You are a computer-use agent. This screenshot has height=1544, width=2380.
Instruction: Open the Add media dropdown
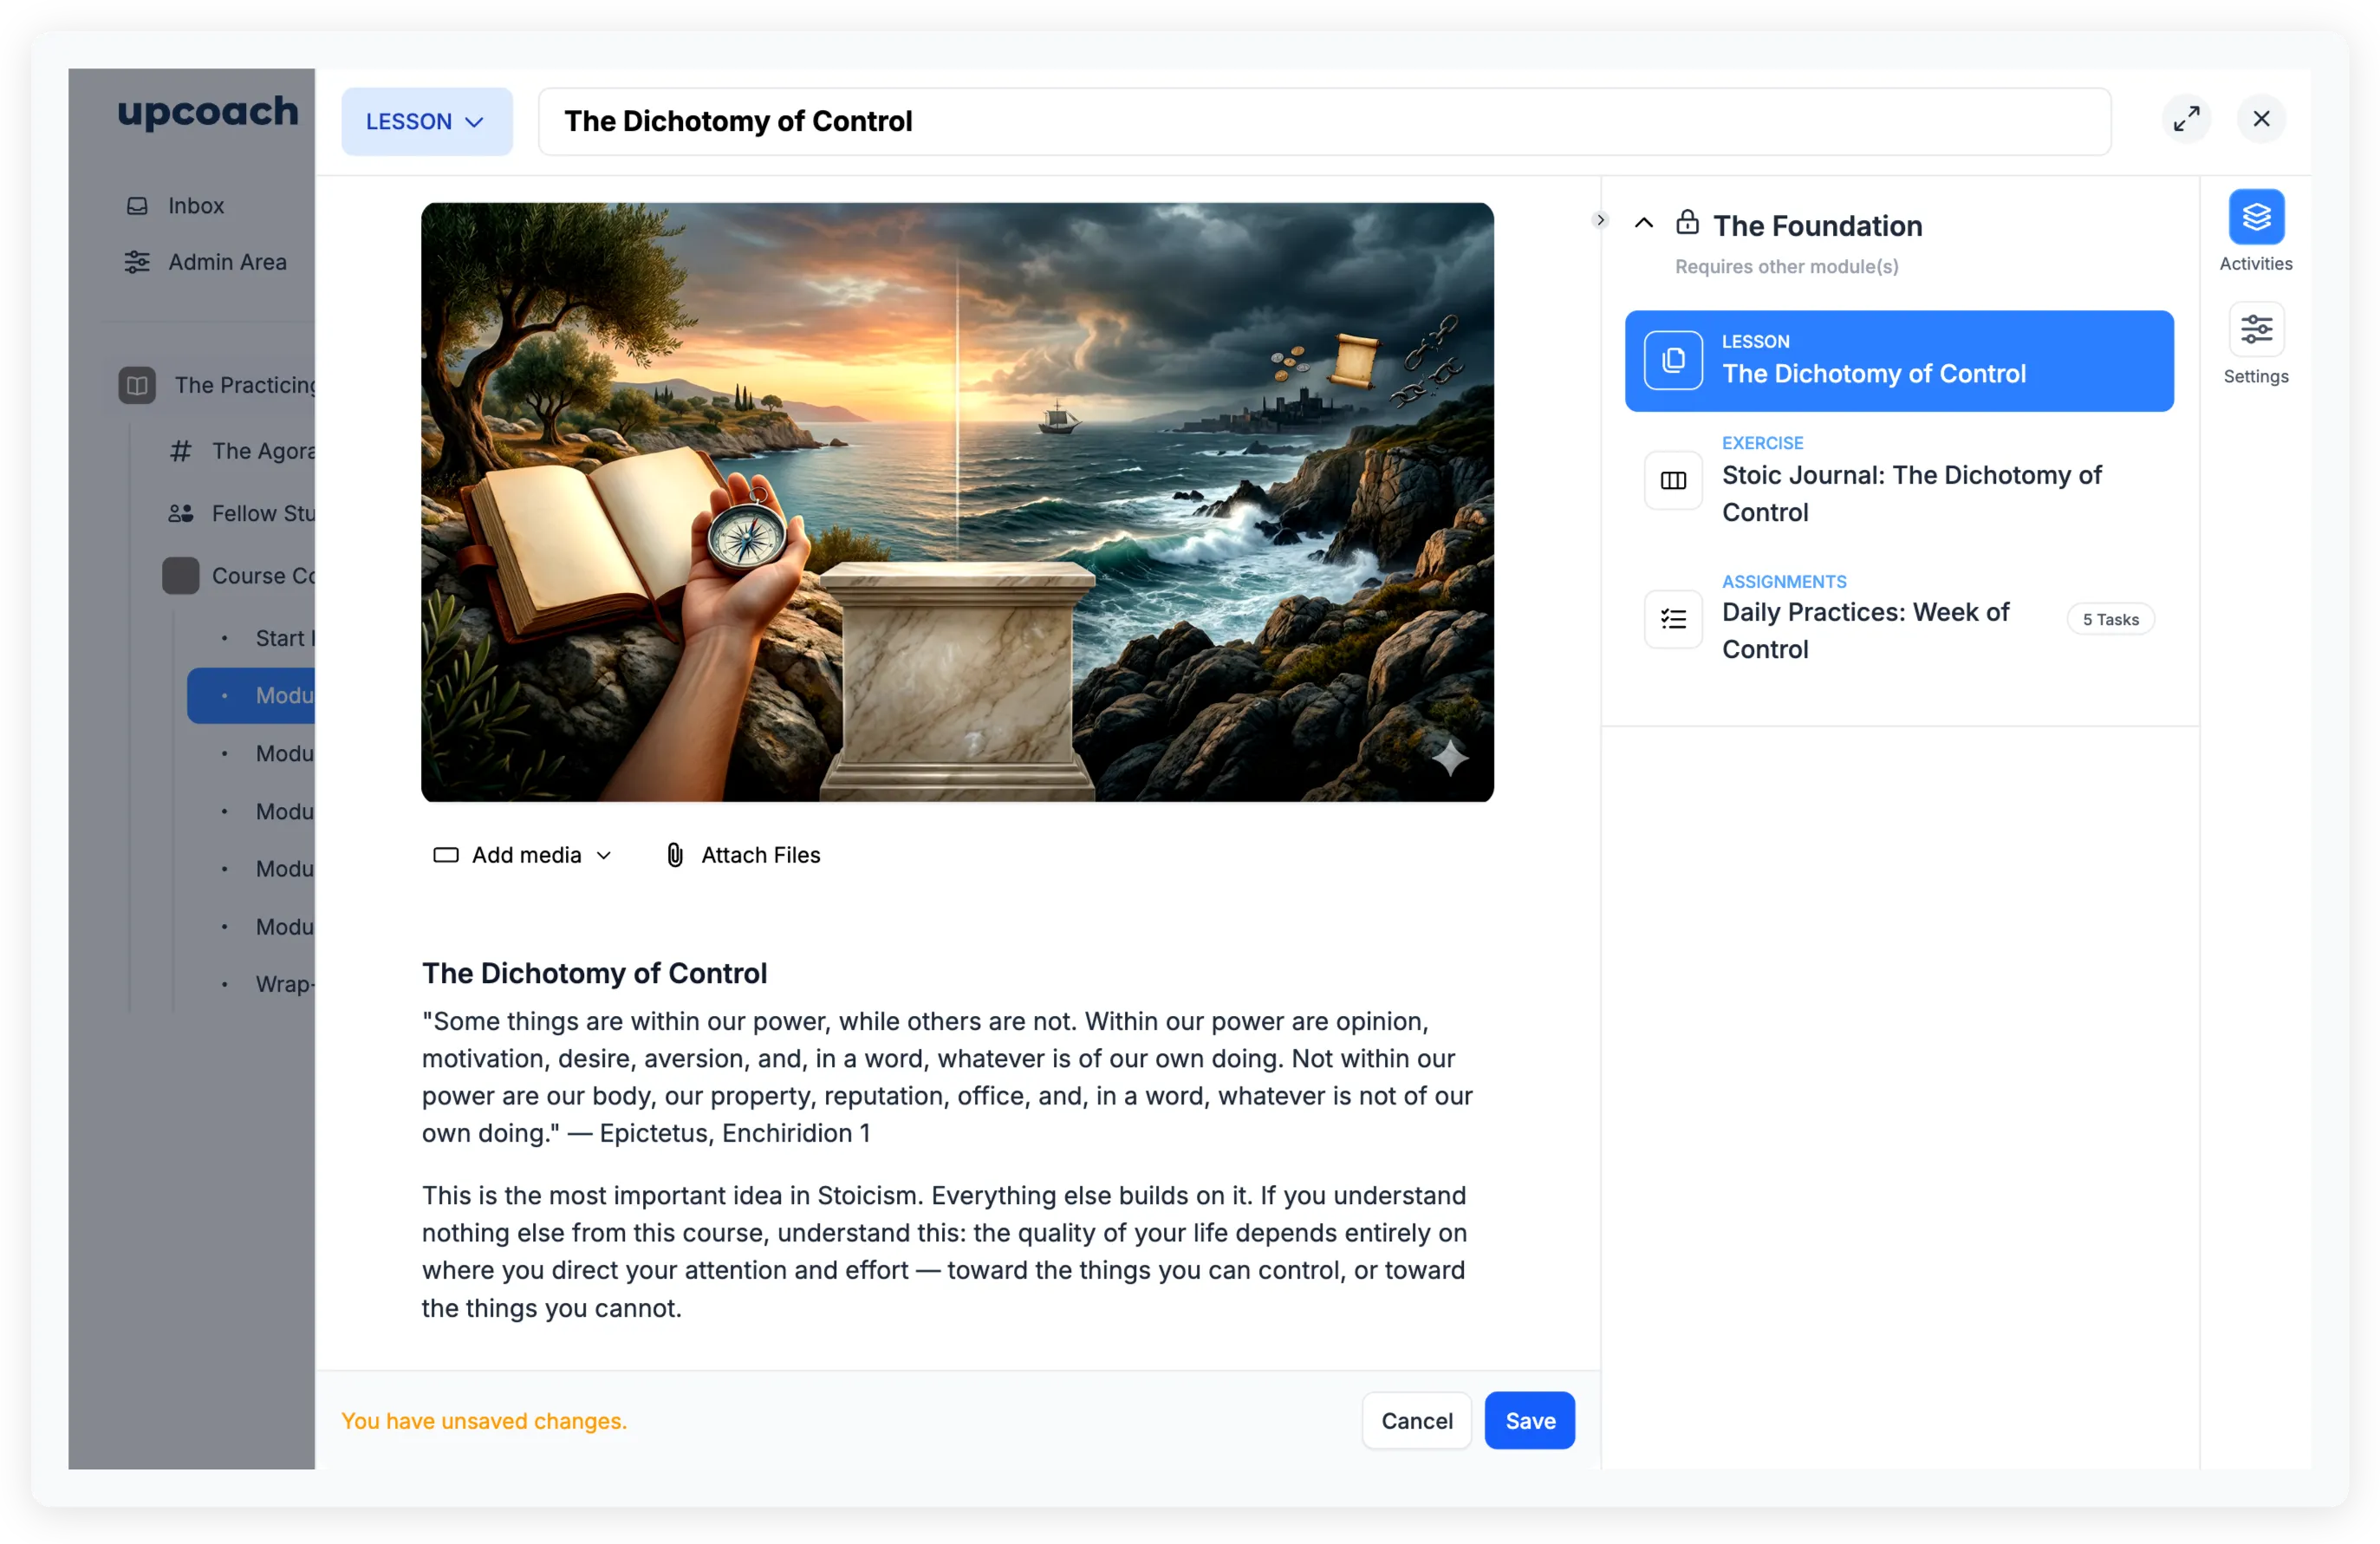pyautogui.click(x=522, y=854)
